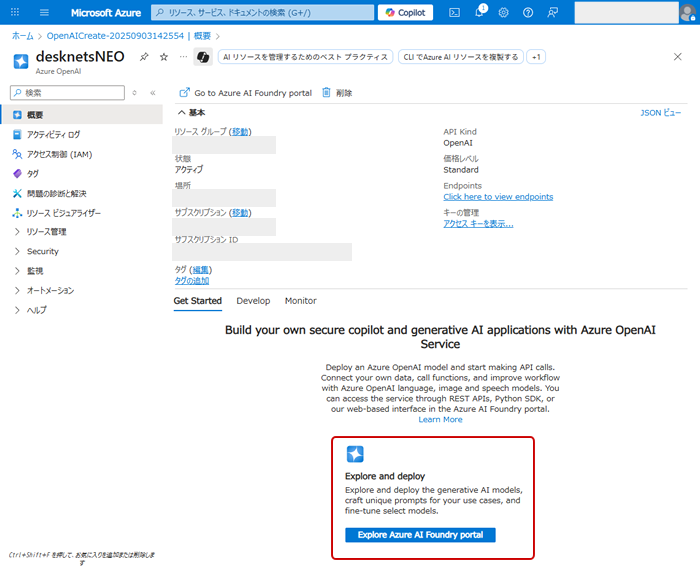The image size is (700, 569).
Task: Click 削除 toolbar button
Action: coord(338,93)
